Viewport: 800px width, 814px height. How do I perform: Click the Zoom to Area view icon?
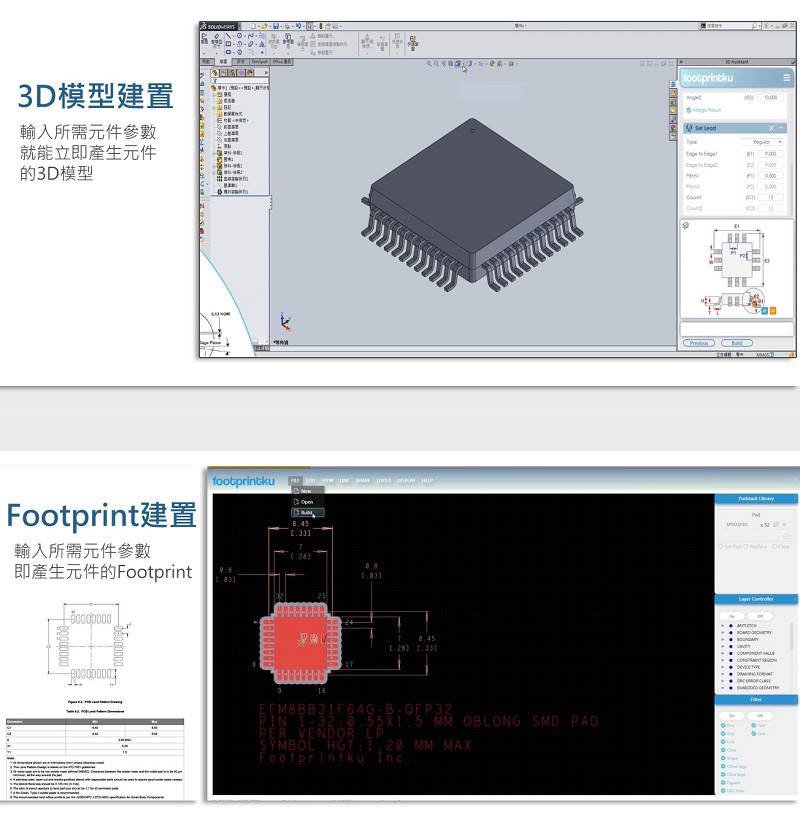[436, 63]
